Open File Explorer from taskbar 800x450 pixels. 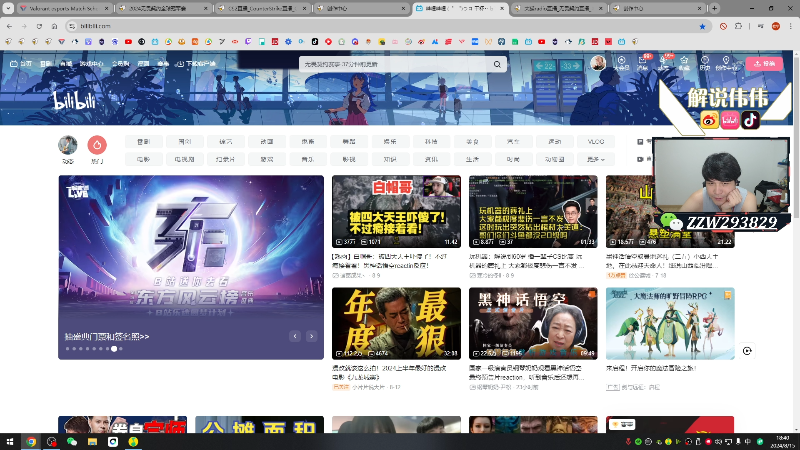point(92,442)
